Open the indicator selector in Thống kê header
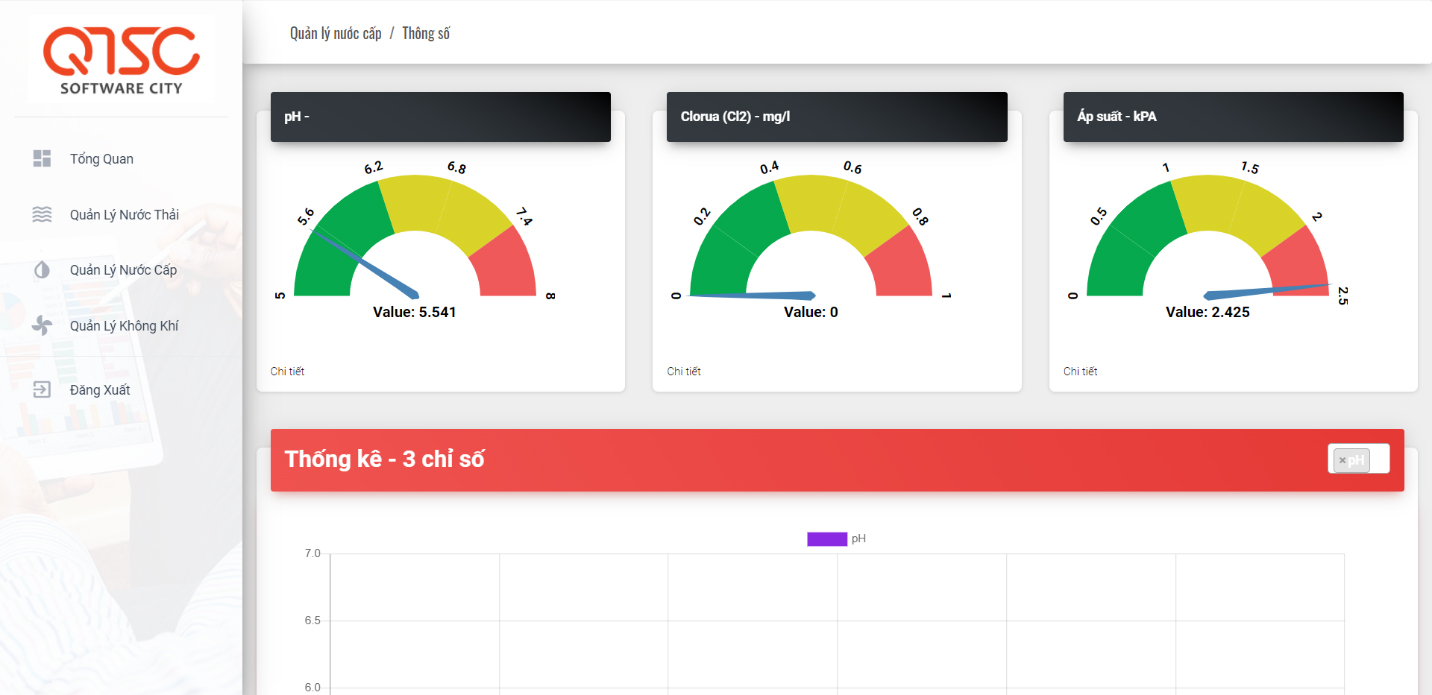The height and width of the screenshot is (695, 1432). 1358,459
